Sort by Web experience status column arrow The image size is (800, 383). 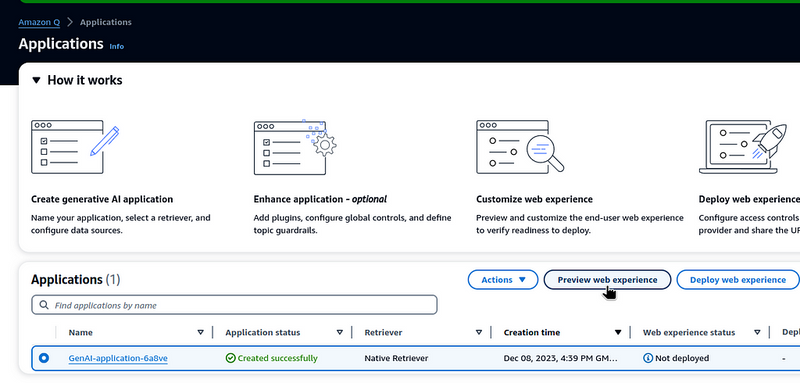coord(757,333)
